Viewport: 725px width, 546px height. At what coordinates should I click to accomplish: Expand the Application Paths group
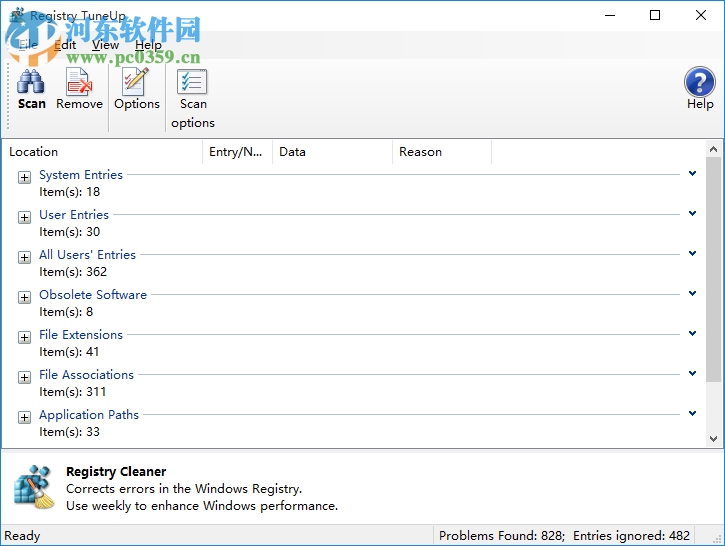(25, 417)
